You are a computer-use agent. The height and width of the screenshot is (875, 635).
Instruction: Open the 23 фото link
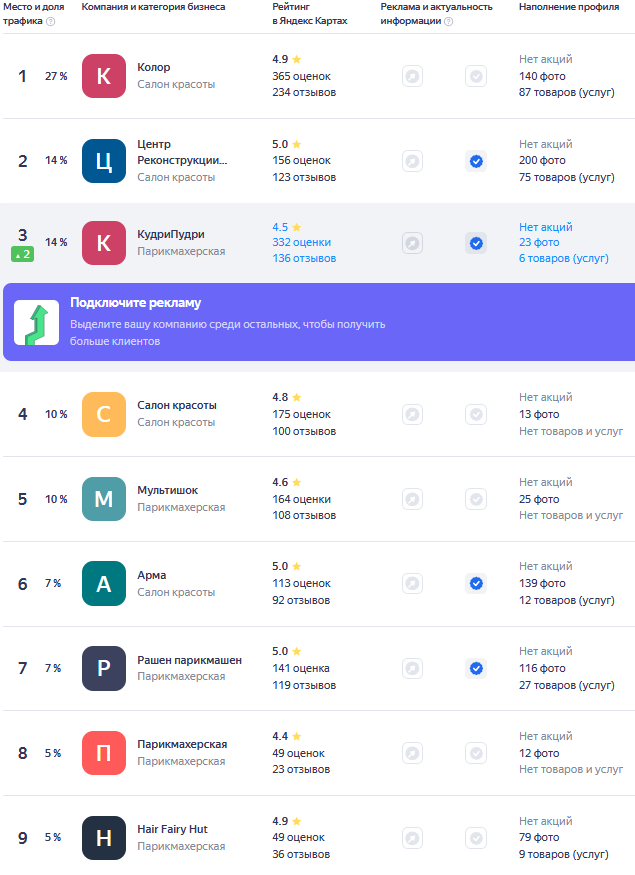point(539,242)
